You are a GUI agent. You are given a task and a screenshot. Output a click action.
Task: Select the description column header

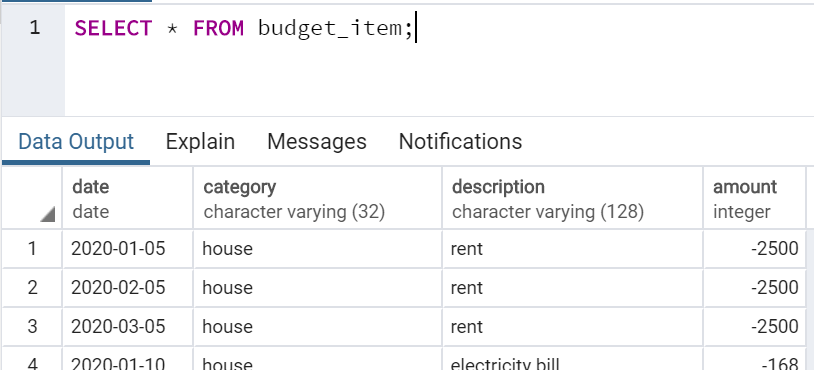click(x=573, y=198)
